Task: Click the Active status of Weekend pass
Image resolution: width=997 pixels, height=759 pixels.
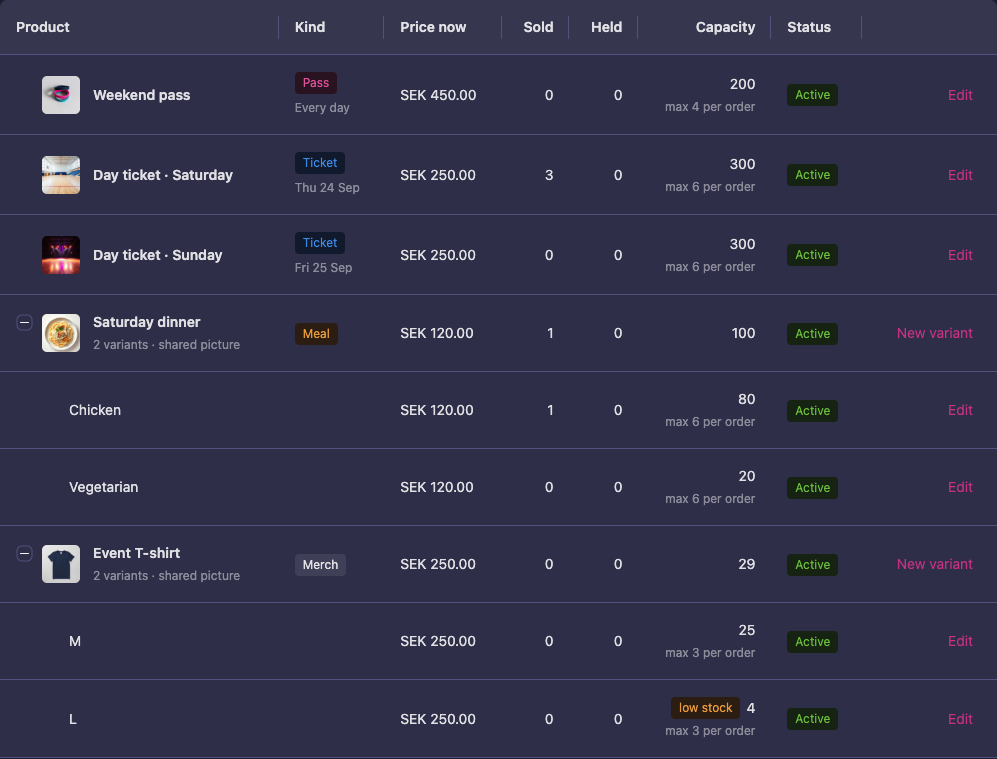Action: point(813,95)
